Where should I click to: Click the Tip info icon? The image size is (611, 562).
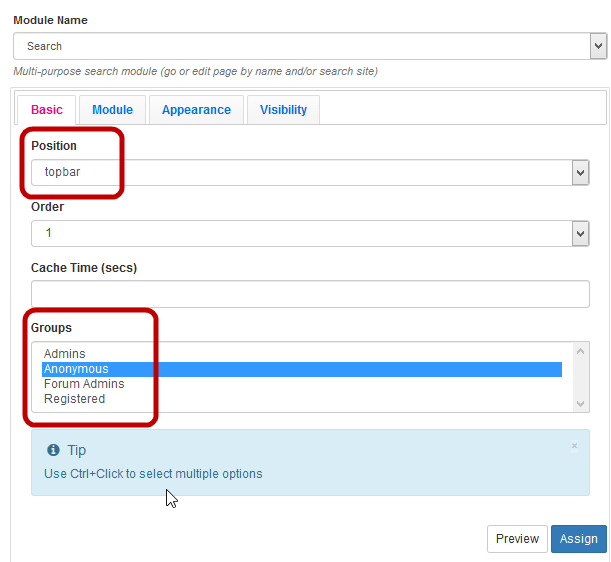(x=53, y=450)
